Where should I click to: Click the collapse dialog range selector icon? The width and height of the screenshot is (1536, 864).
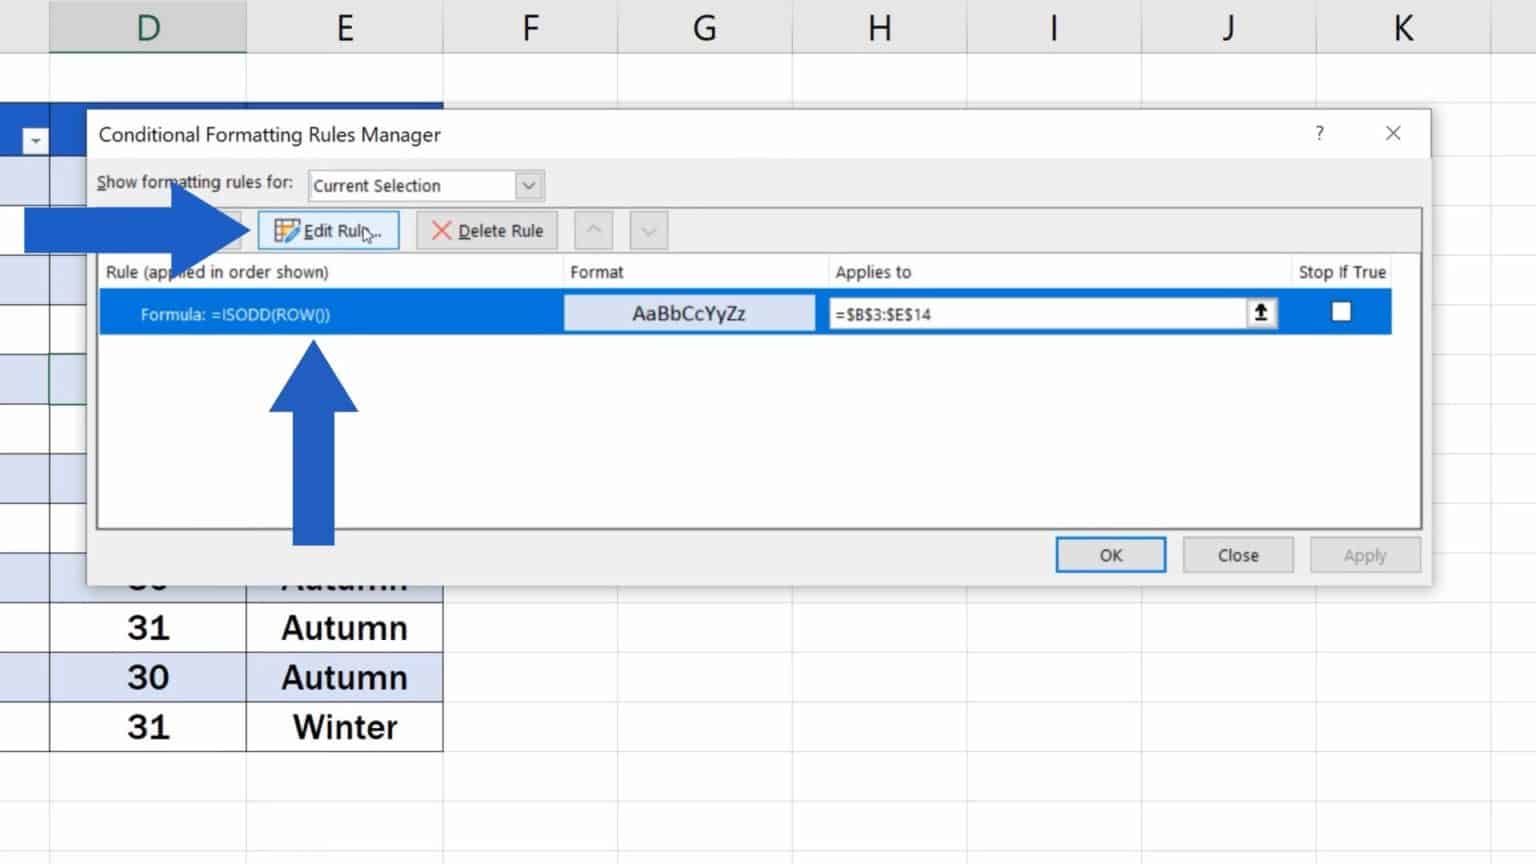click(1260, 313)
